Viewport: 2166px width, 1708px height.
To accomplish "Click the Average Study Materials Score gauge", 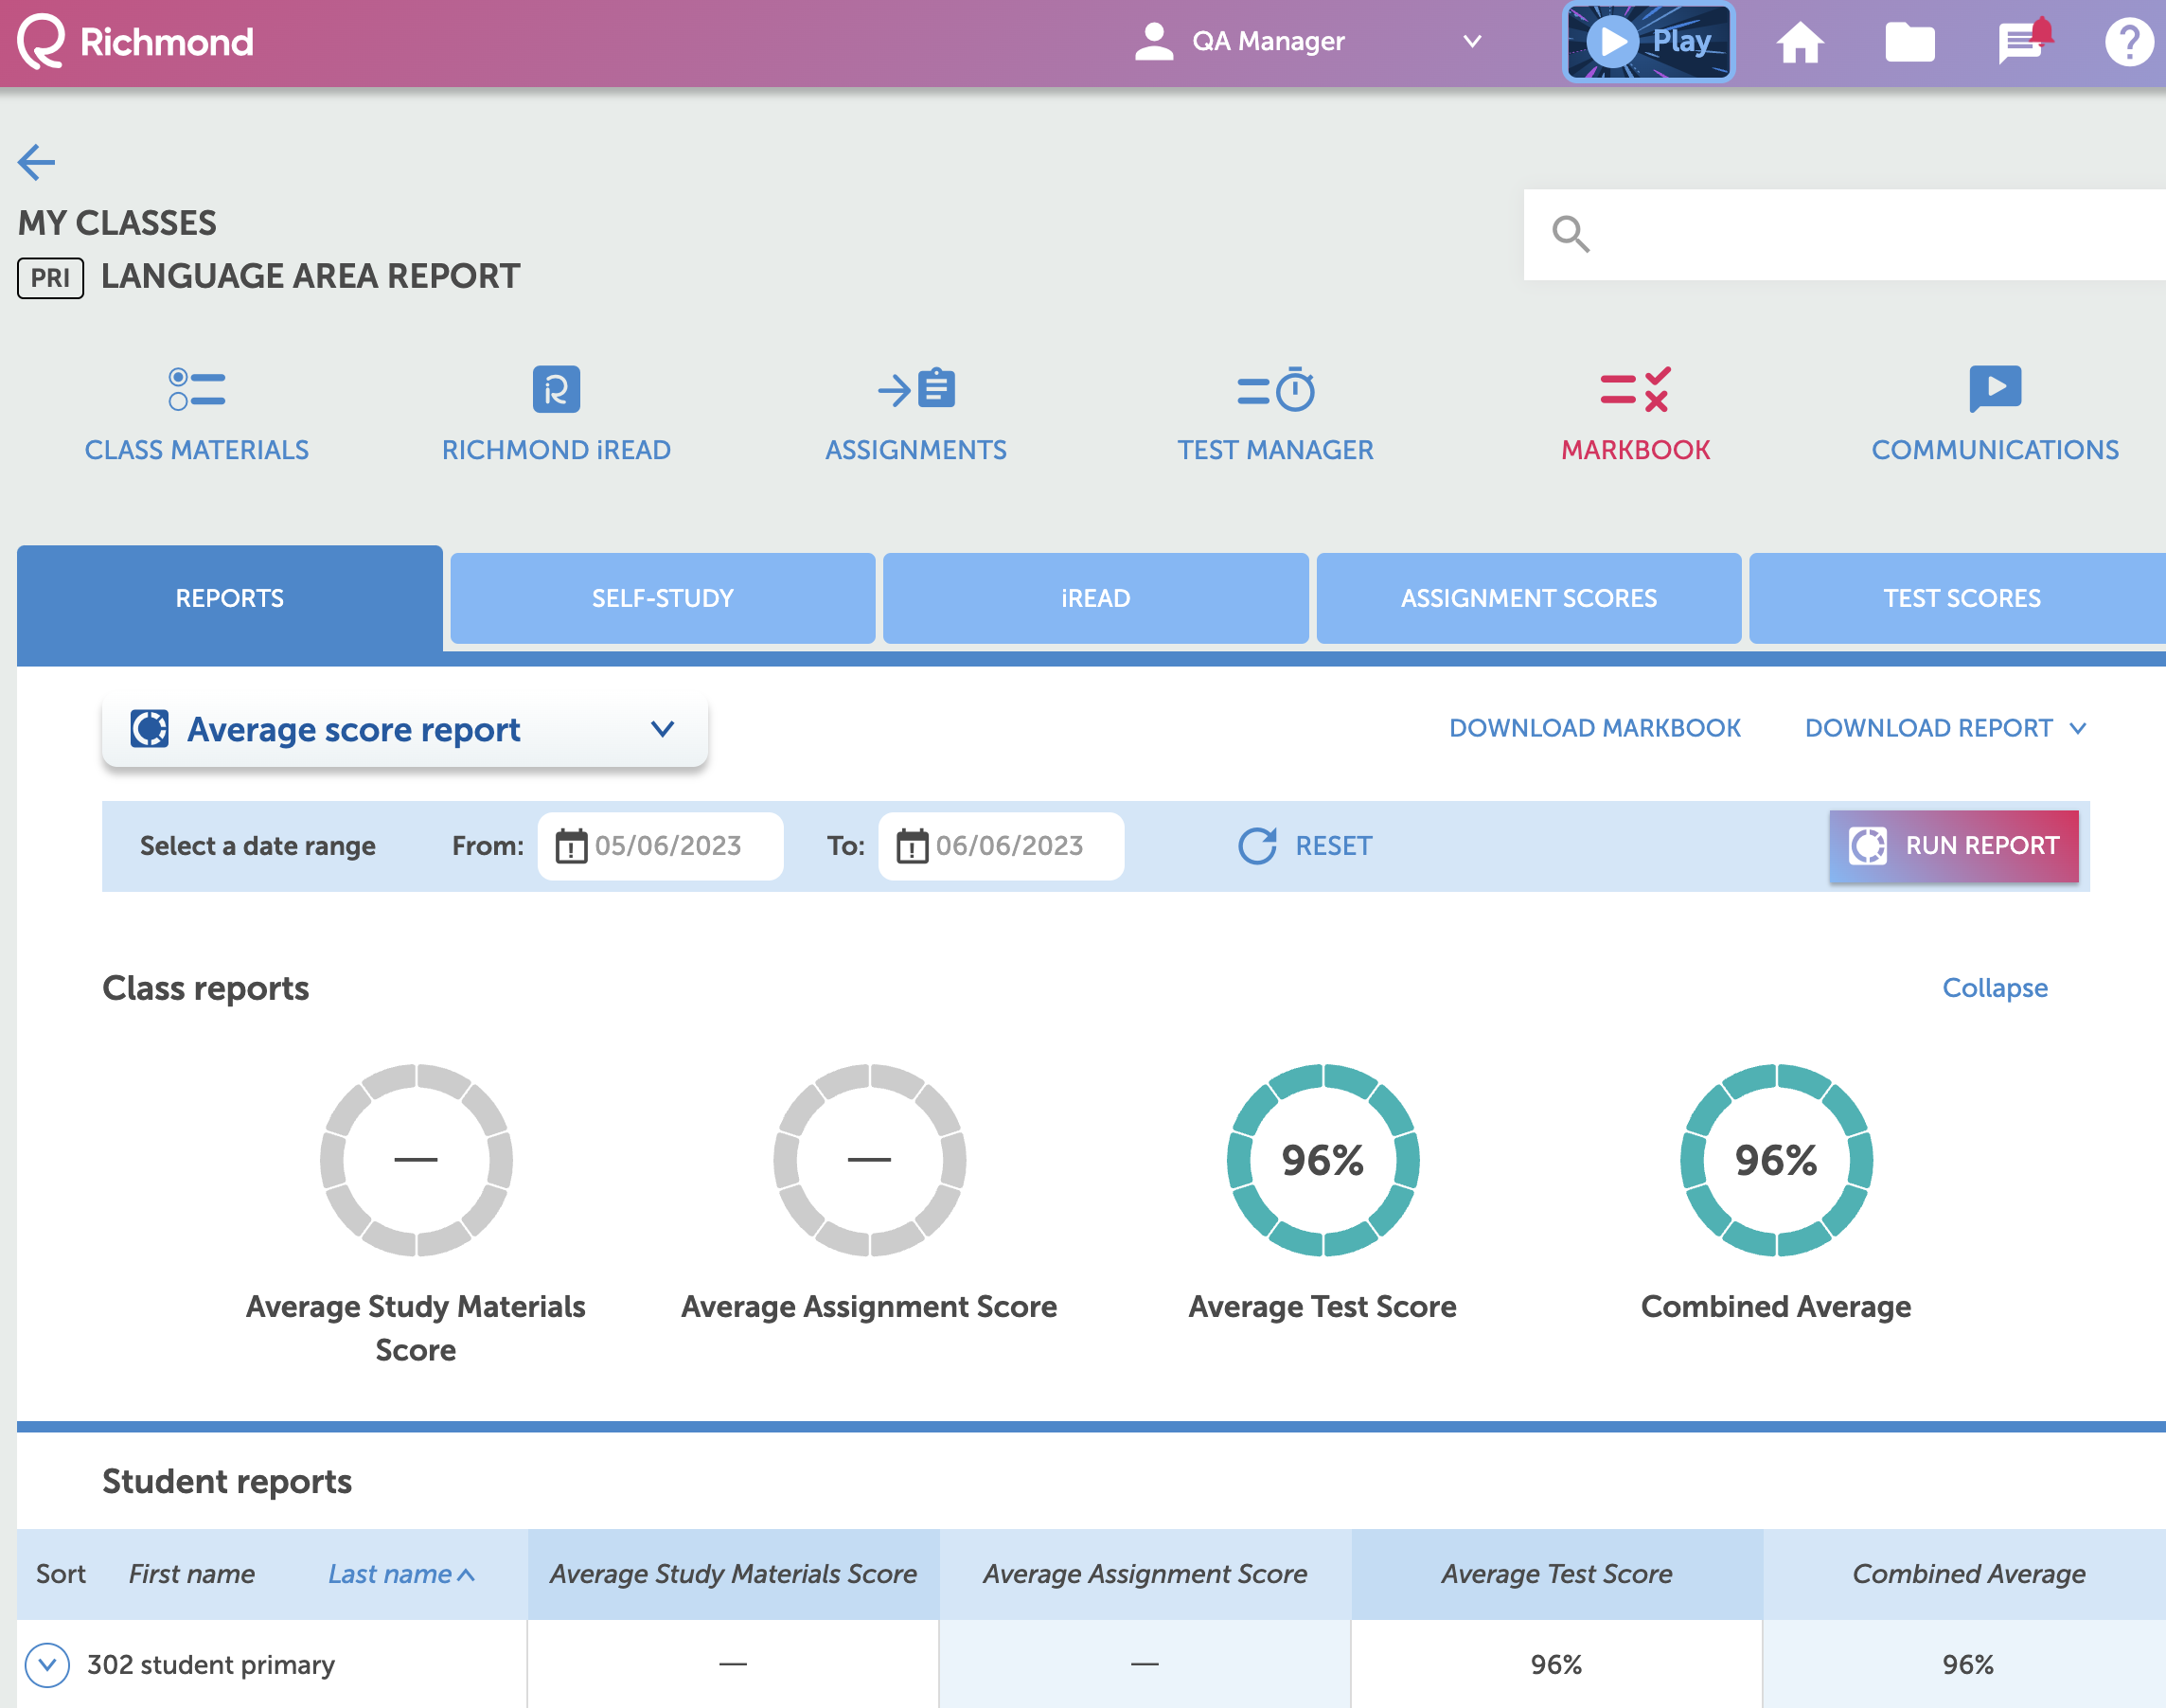I will point(416,1160).
